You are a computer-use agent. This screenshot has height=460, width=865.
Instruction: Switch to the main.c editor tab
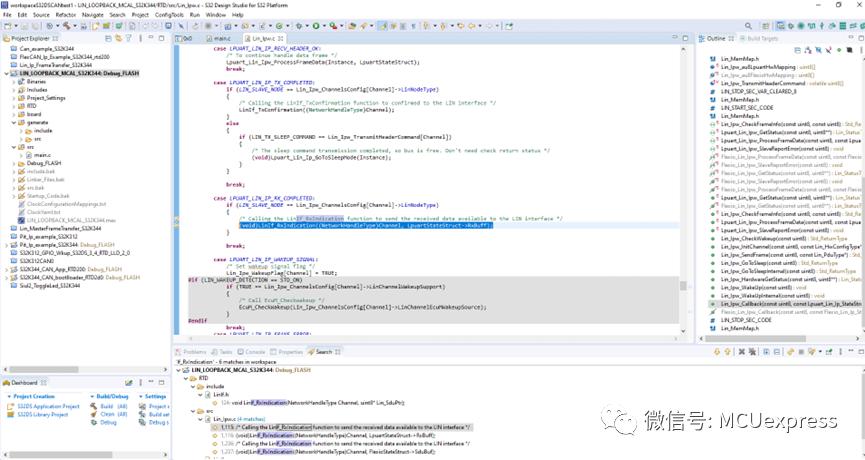click(x=220, y=39)
